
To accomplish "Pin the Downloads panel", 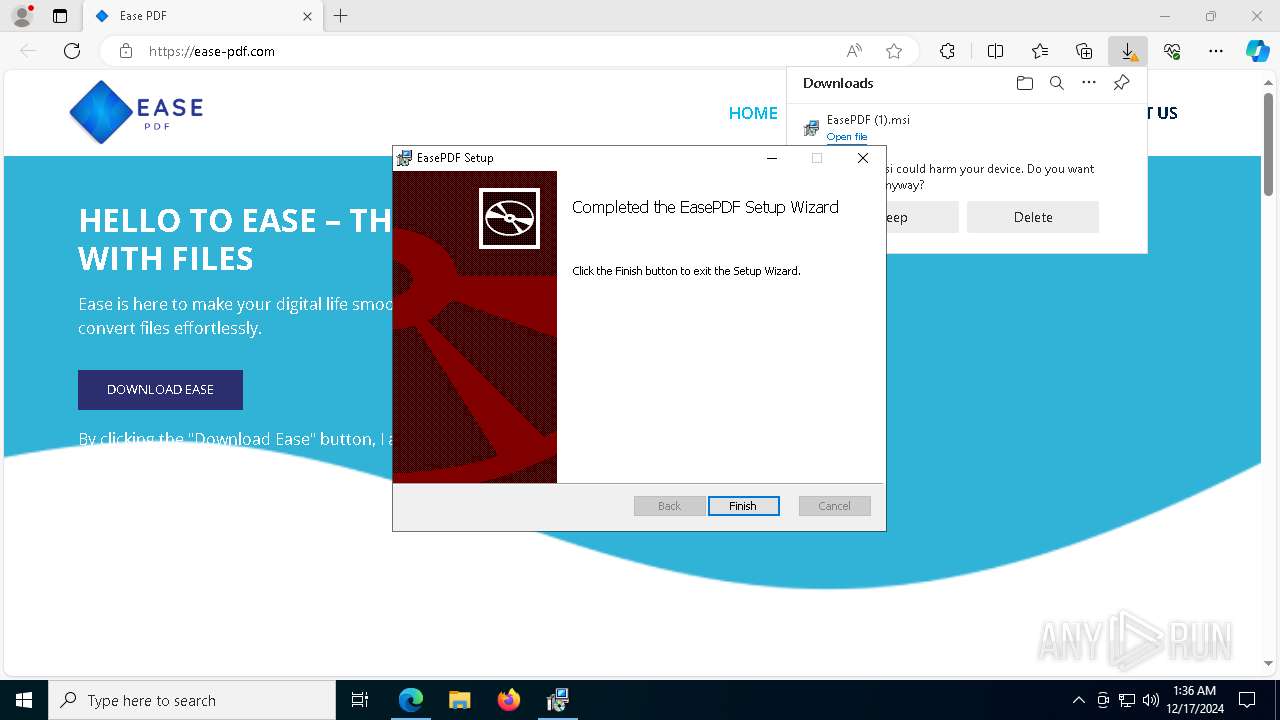I will (x=1121, y=83).
